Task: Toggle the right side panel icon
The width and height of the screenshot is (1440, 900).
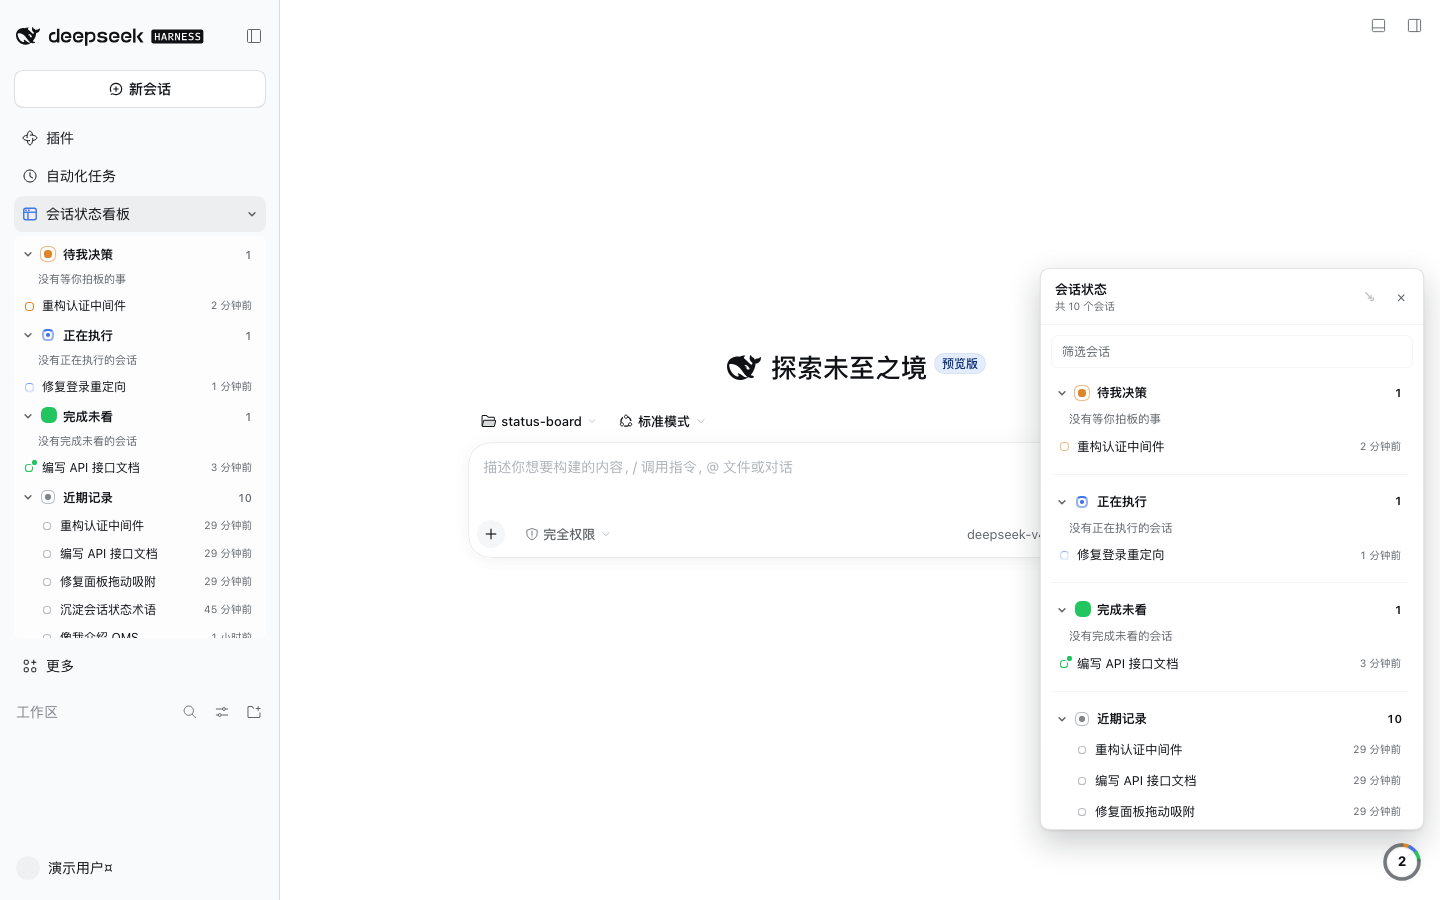Action: click(x=1414, y=25)
